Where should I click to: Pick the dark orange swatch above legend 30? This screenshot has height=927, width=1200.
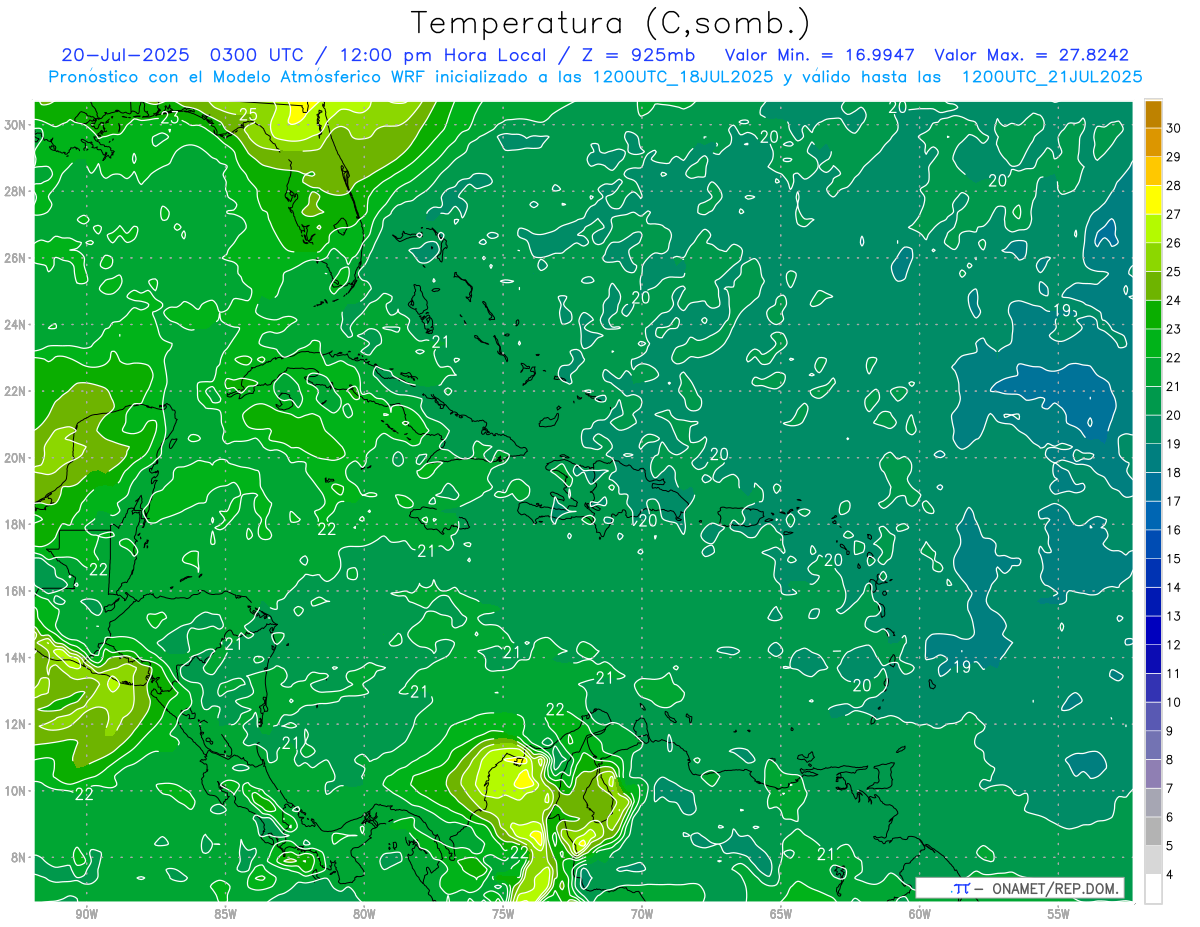click(1153, 114)
